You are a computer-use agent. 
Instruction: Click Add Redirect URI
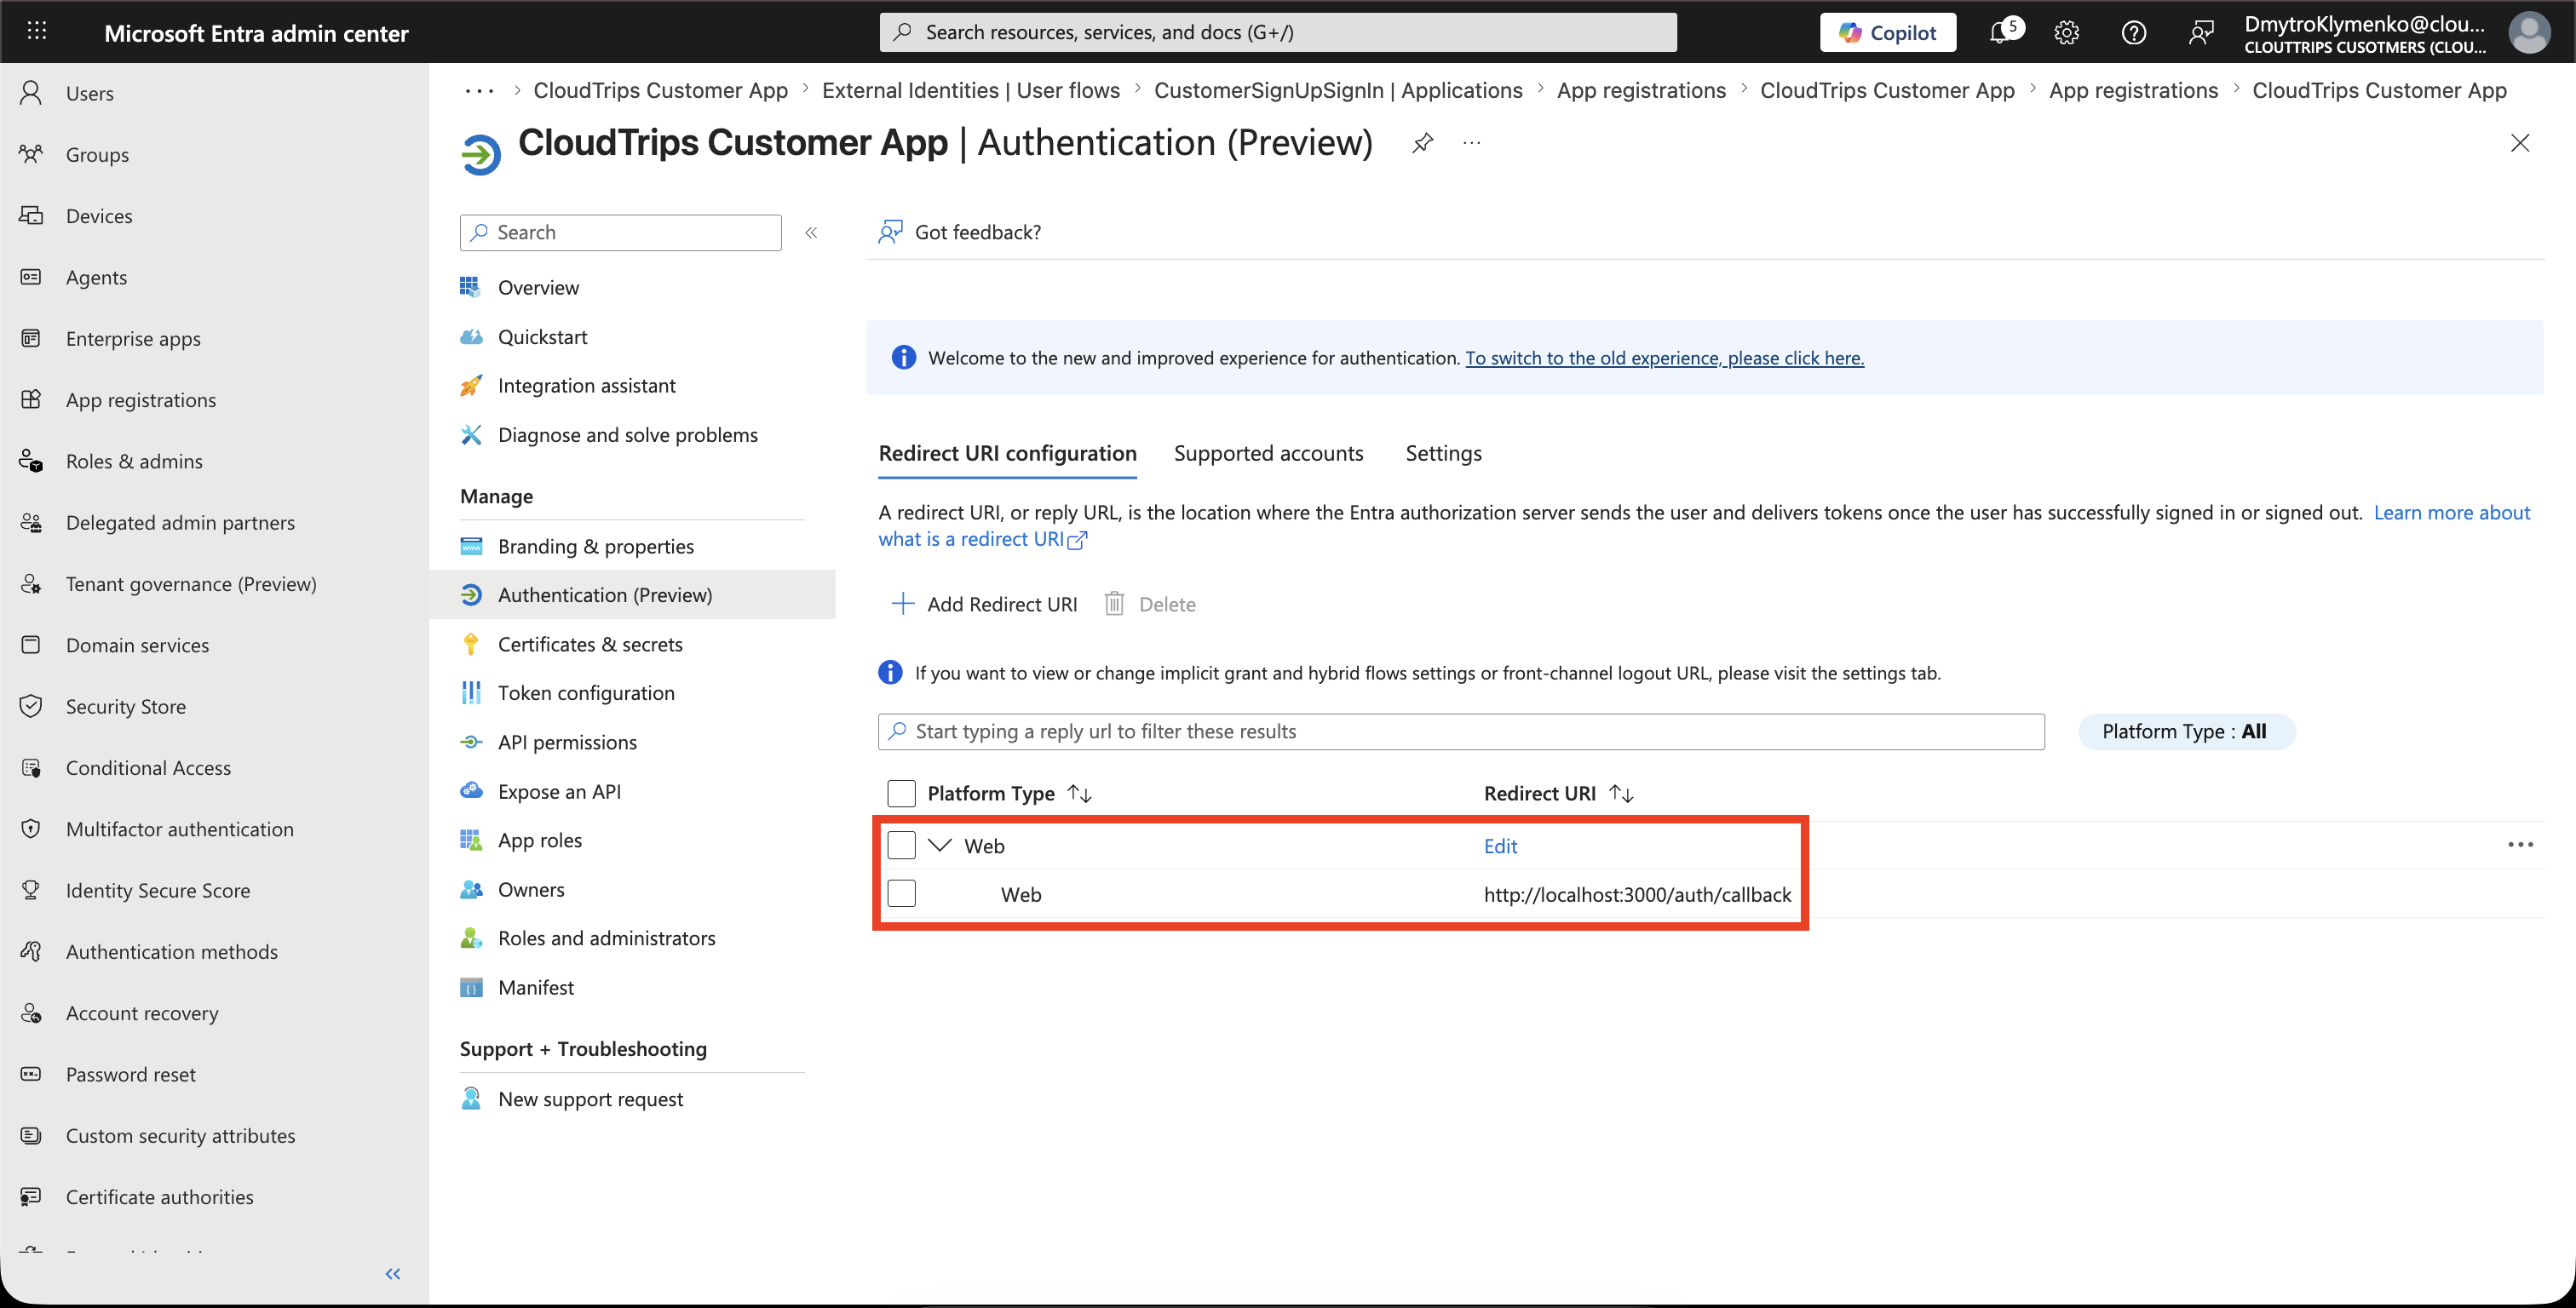click(984, 603)
